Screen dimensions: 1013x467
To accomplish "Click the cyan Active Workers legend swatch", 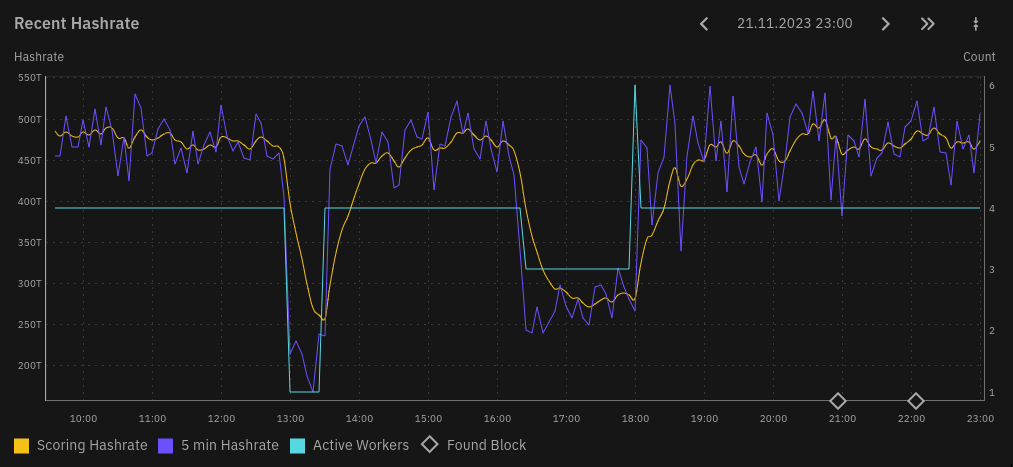I will tap(298, 445).
